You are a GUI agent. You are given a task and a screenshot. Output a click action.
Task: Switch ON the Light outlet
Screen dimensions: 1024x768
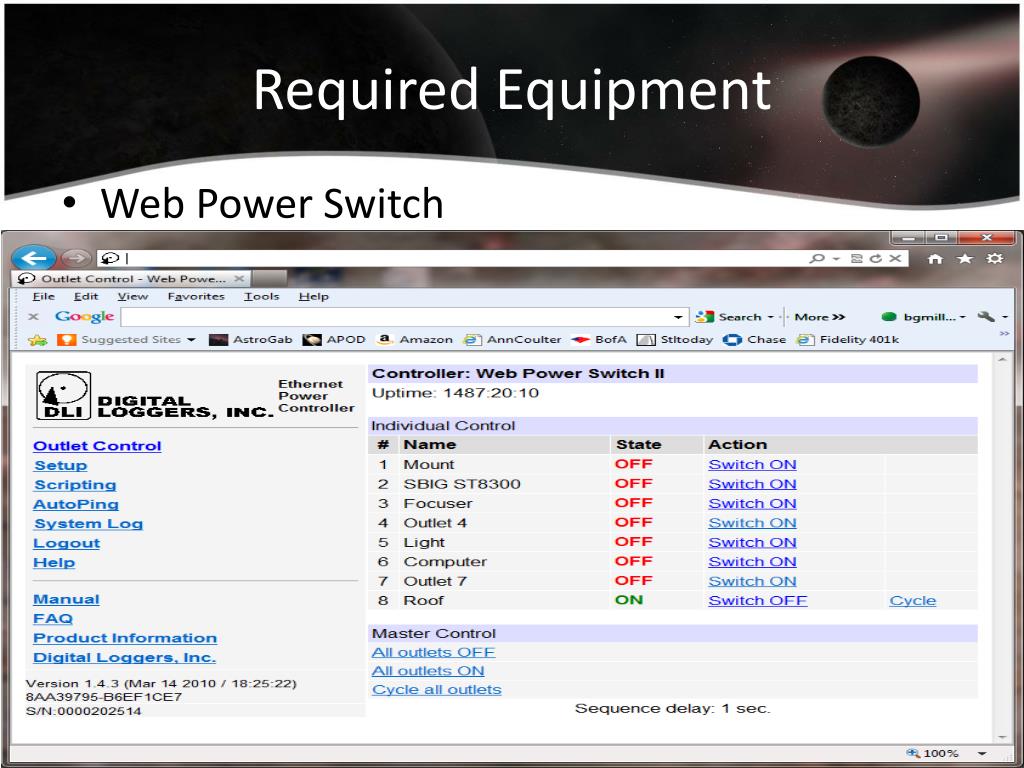(x=752, y=542)
